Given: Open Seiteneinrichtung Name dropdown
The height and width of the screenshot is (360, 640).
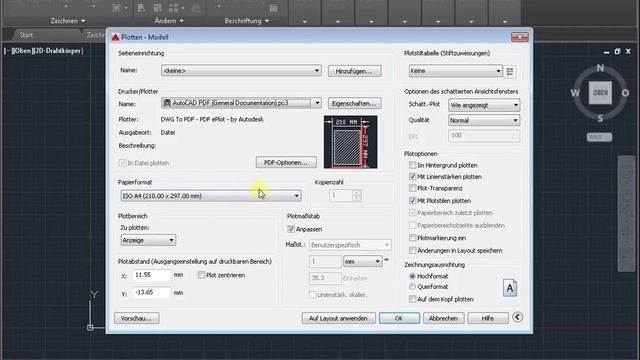Looking at the screenshot, I should (x=241, y=71).
